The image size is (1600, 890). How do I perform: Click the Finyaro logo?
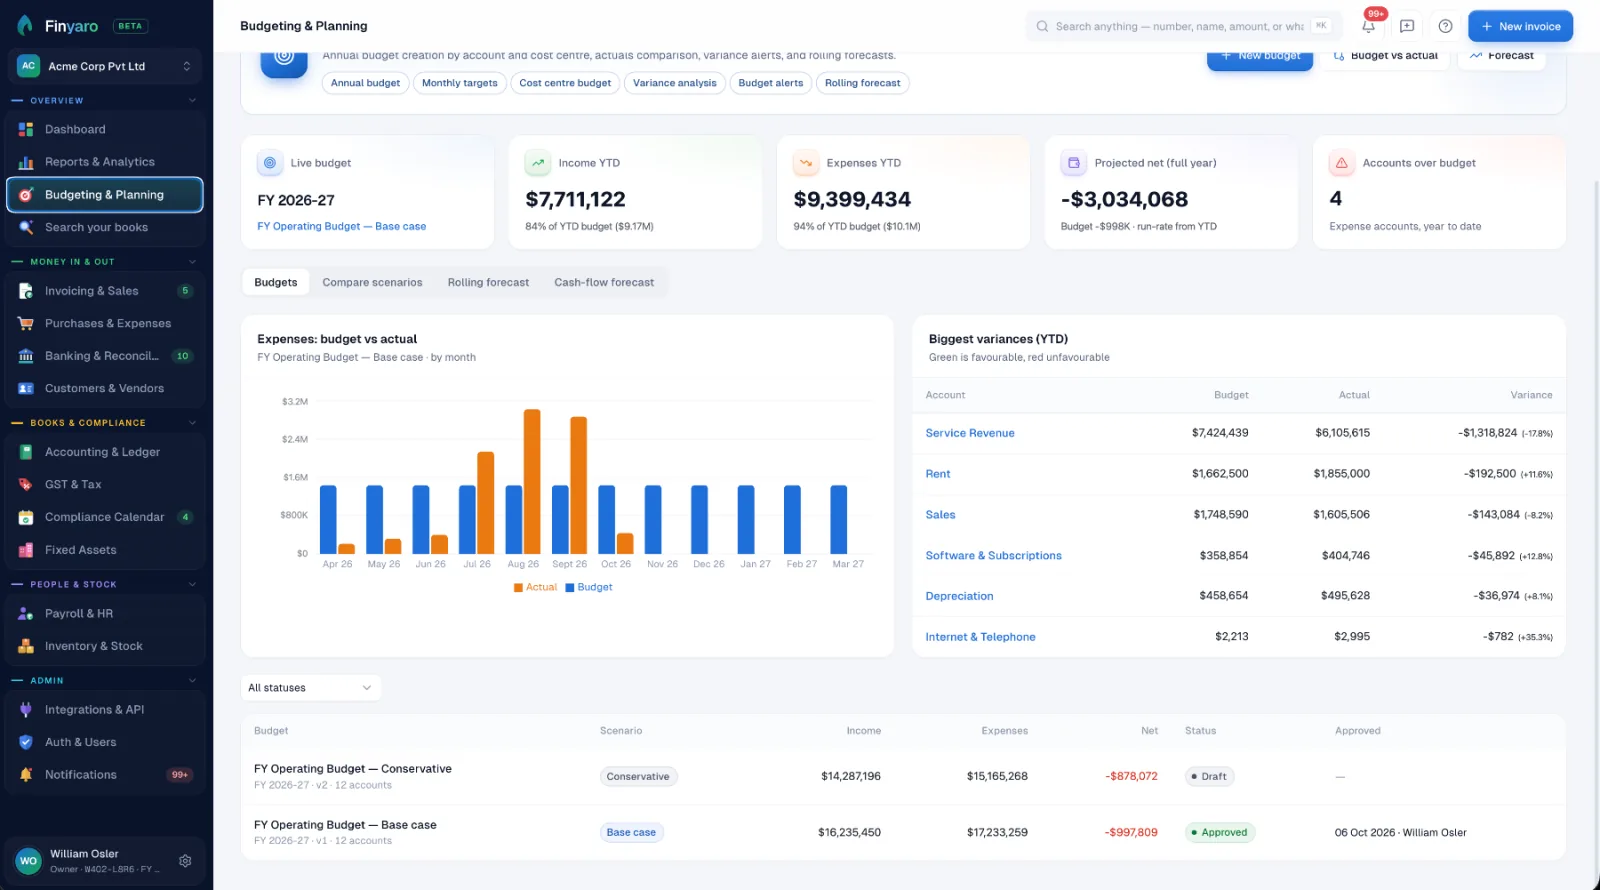58,26
